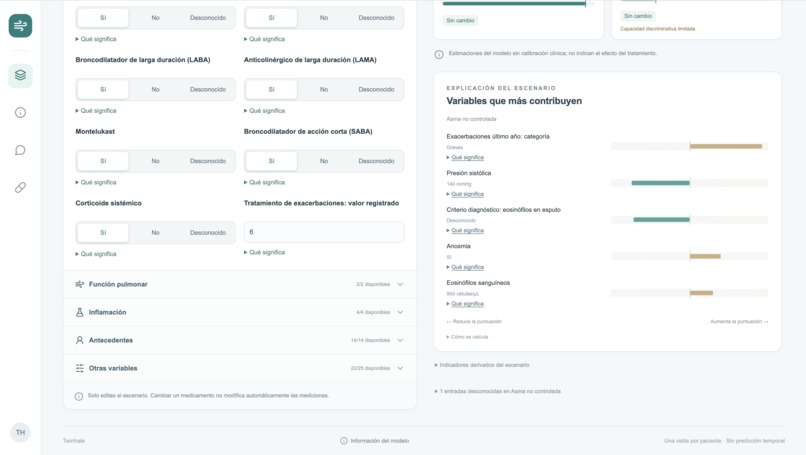This screenshot has width=806, height=455.
Task: Mark Corticoide sistémico as Desconocido
Action: (x=208, y=232)
